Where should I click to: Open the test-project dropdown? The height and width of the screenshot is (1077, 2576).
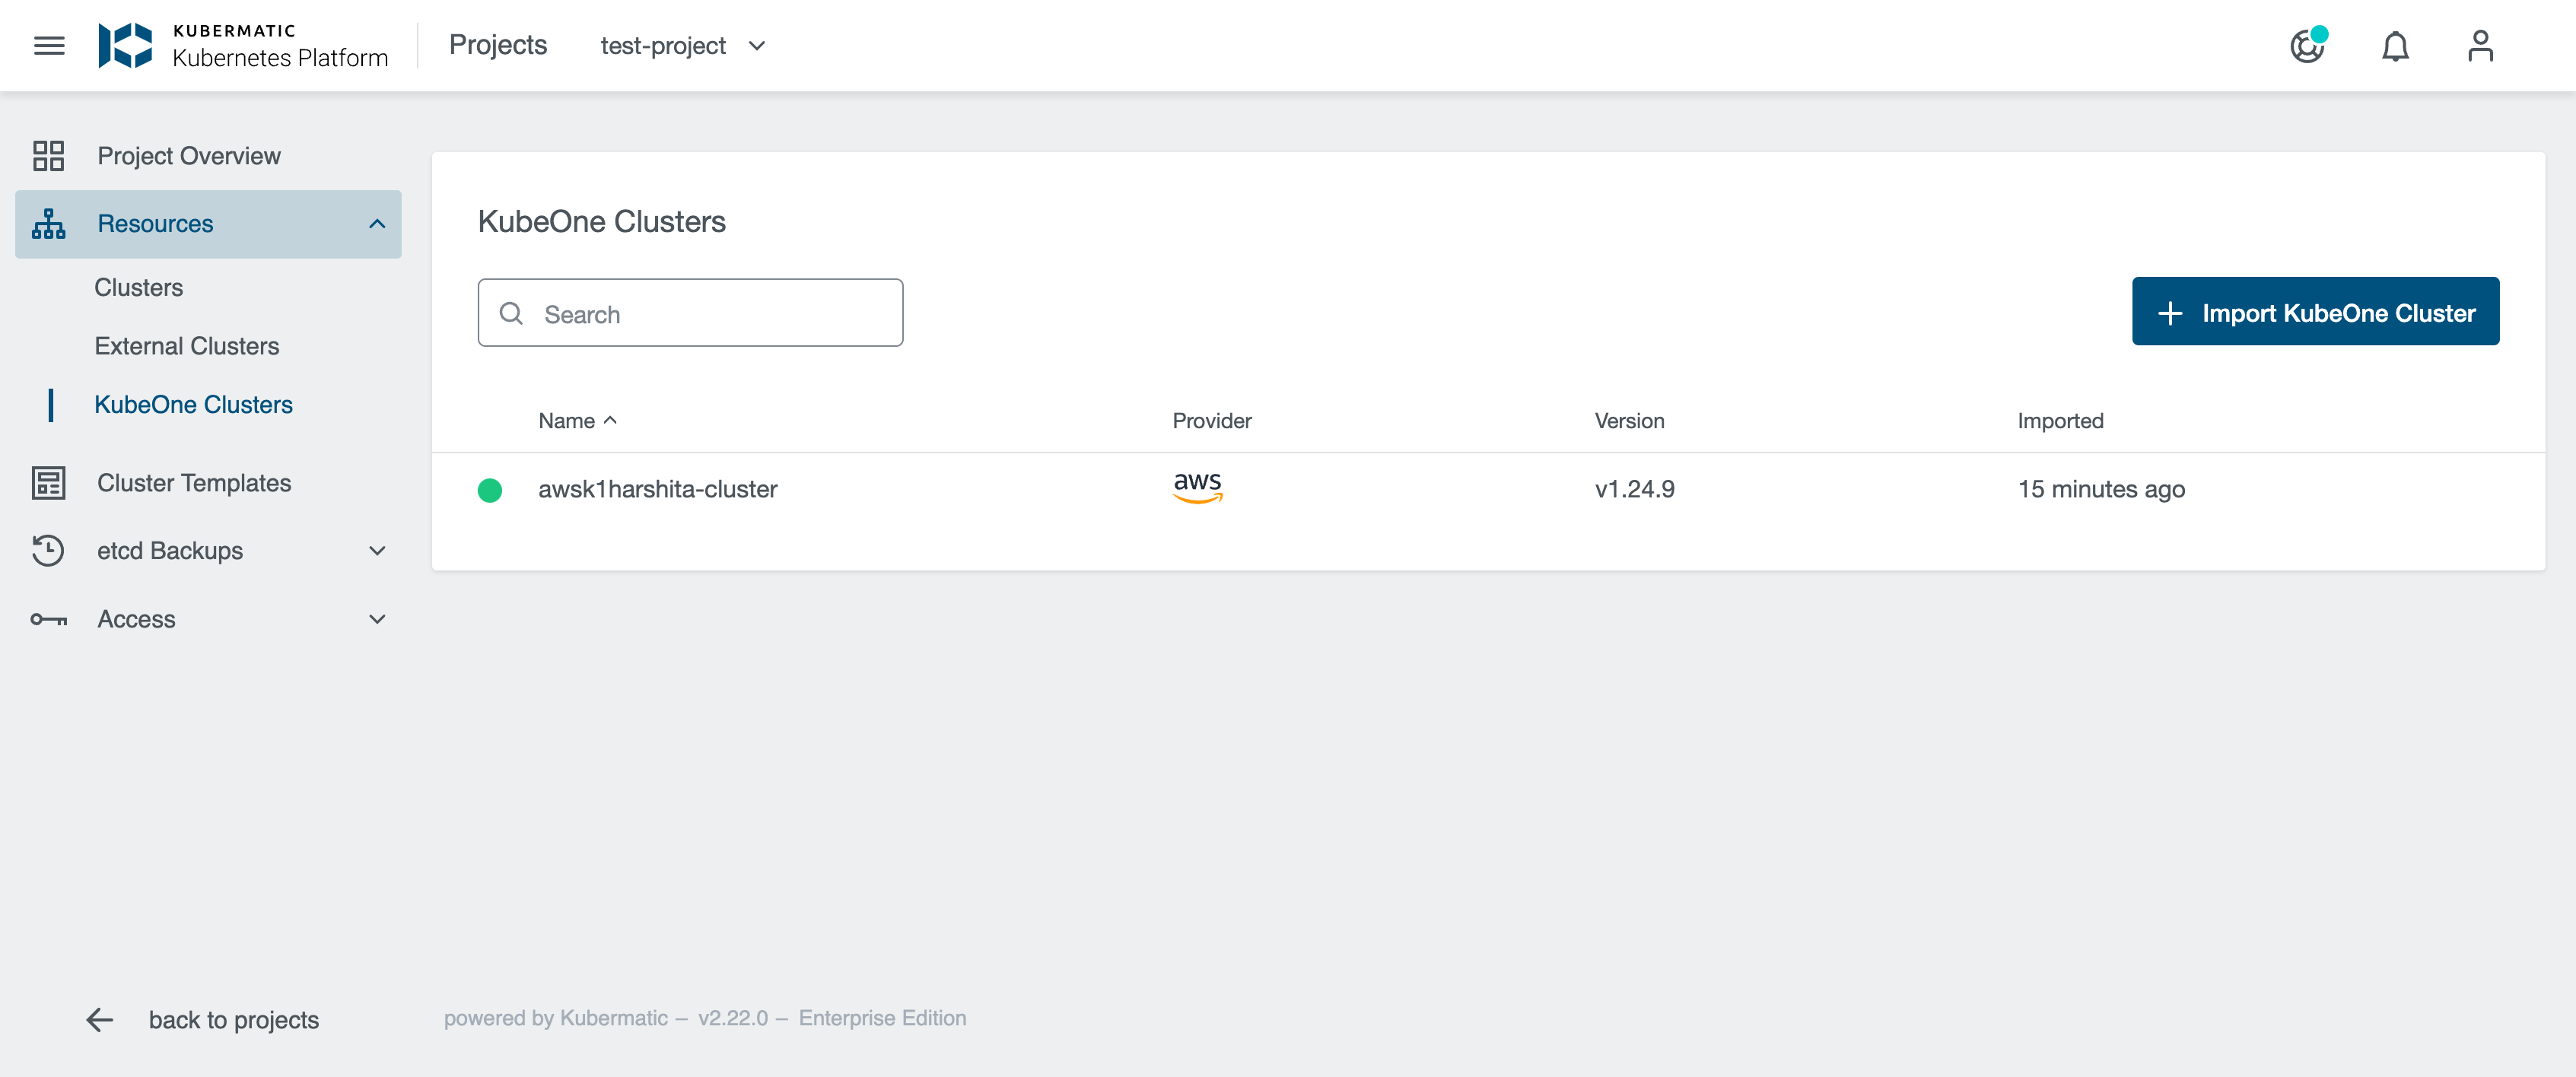(684, 46)
